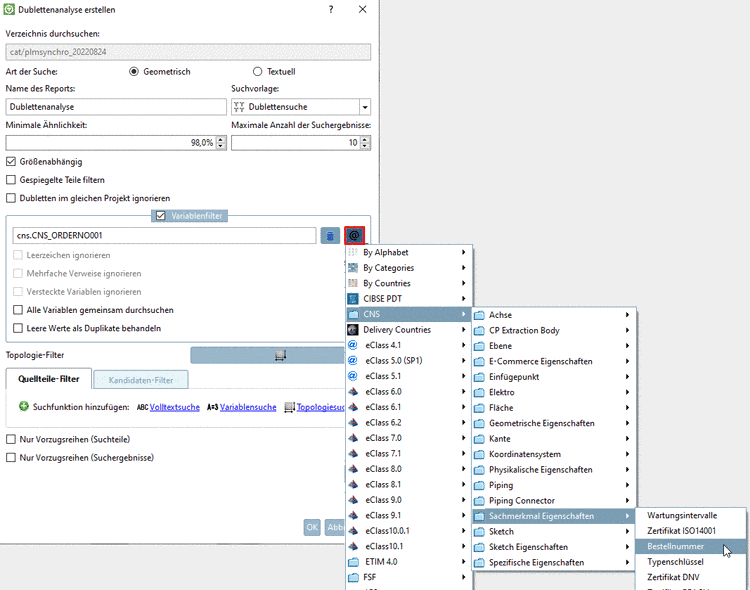
Task: Click the cns.CNS_ORDERNO001 variable field
Action: (x=164, y=235)
